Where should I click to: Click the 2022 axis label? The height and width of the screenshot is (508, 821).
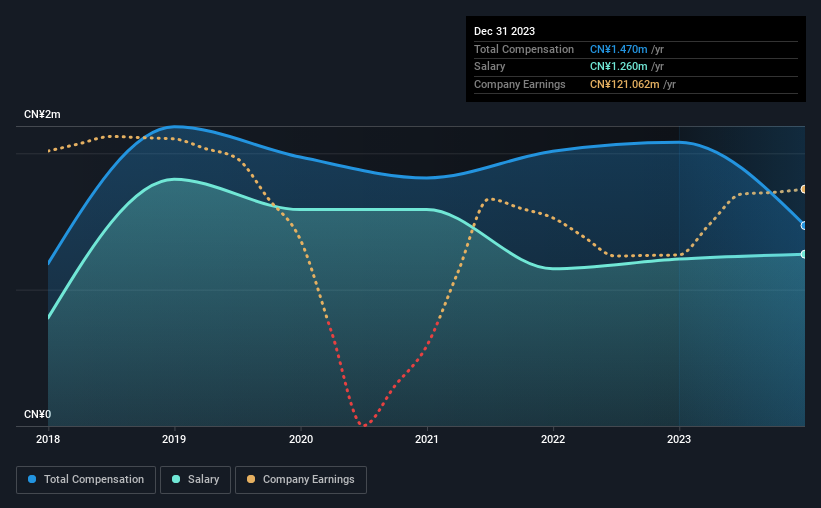point(553,439)
